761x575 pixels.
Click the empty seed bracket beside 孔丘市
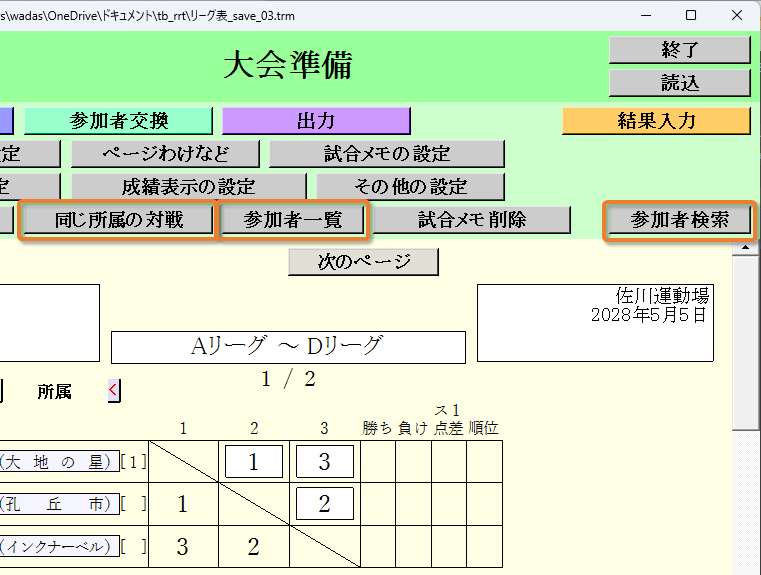pos(133,504)
